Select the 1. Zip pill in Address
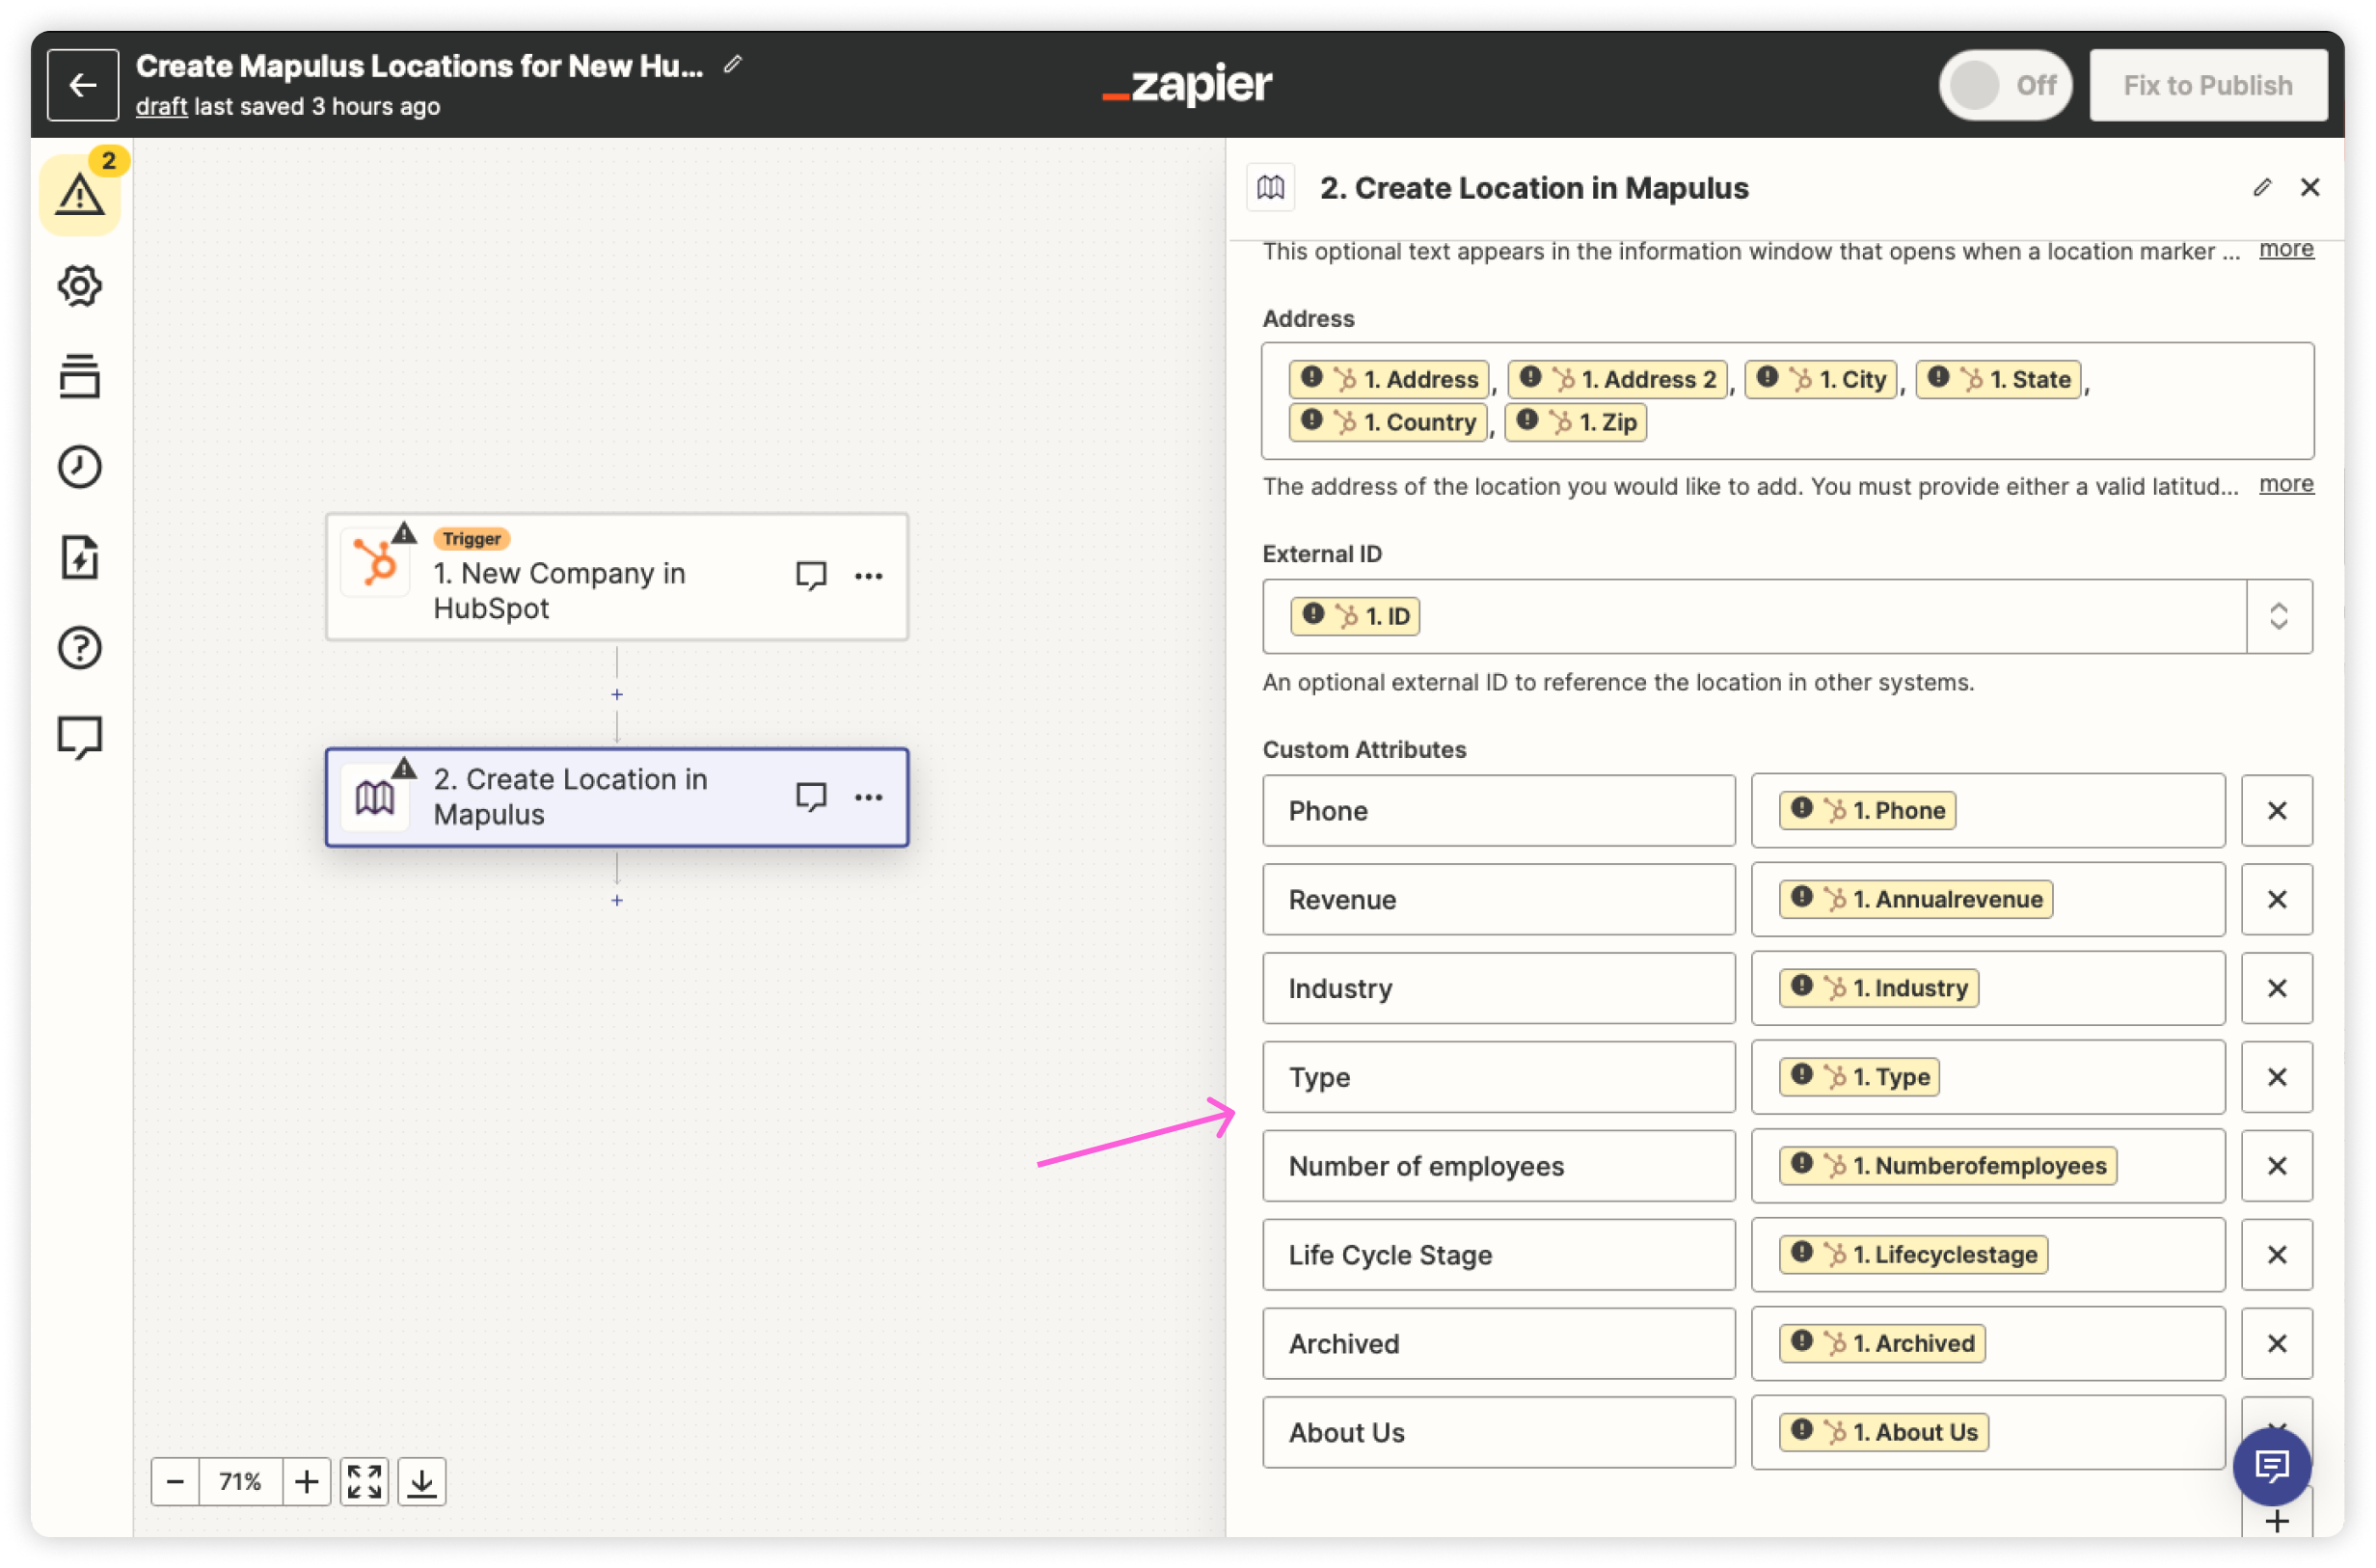The image size is (2376, 1568). tap(1576, 423)
